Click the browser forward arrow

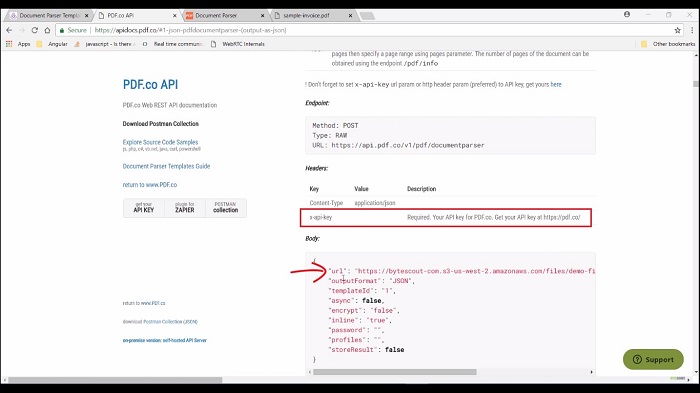point(21,30)
